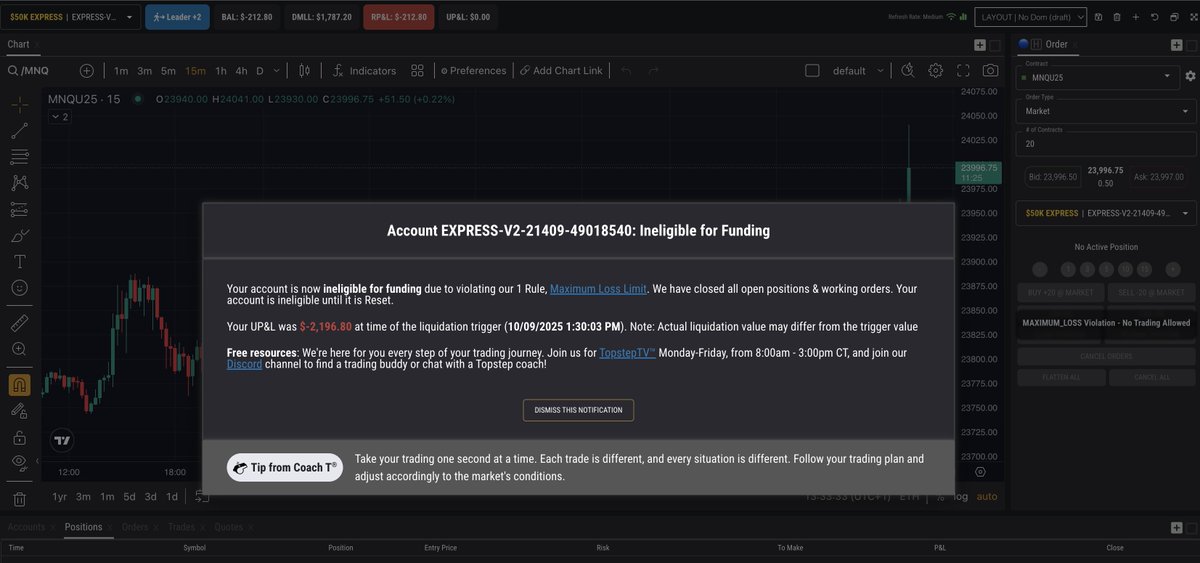Select the 5d date range
The image size is (1200, 563).
pos(129,497)
